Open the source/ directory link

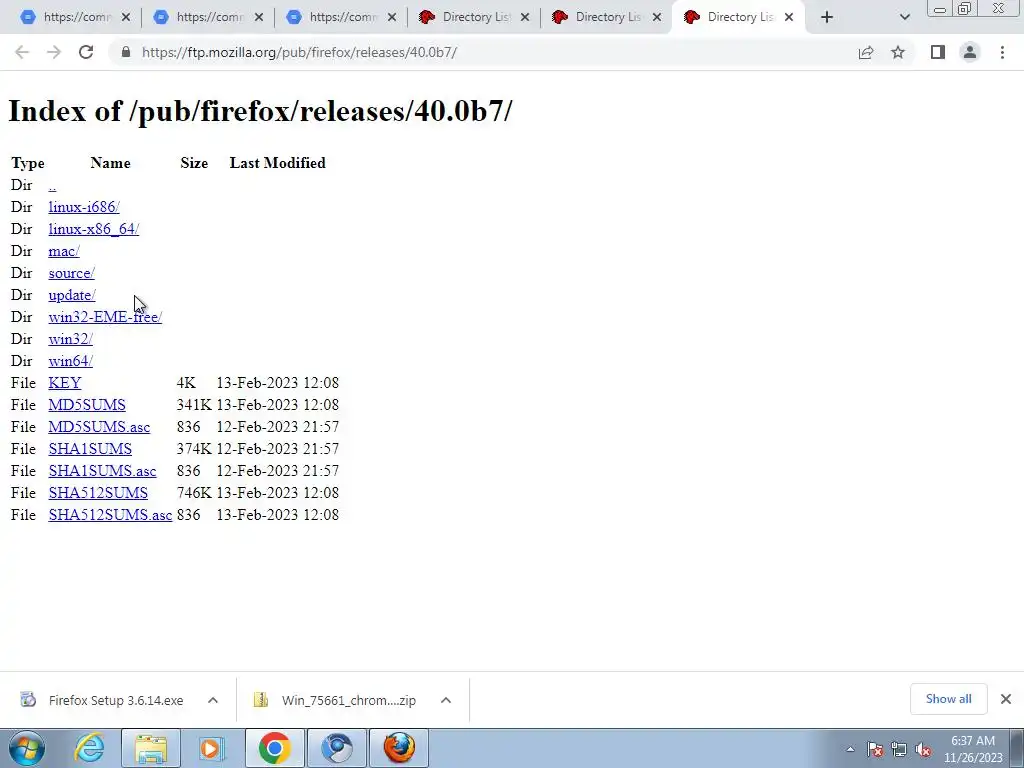71,273
